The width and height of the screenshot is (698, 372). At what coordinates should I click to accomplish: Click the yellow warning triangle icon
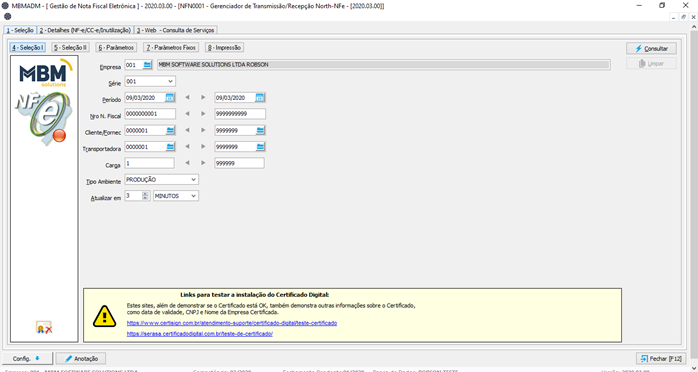[x=105, y=316]
